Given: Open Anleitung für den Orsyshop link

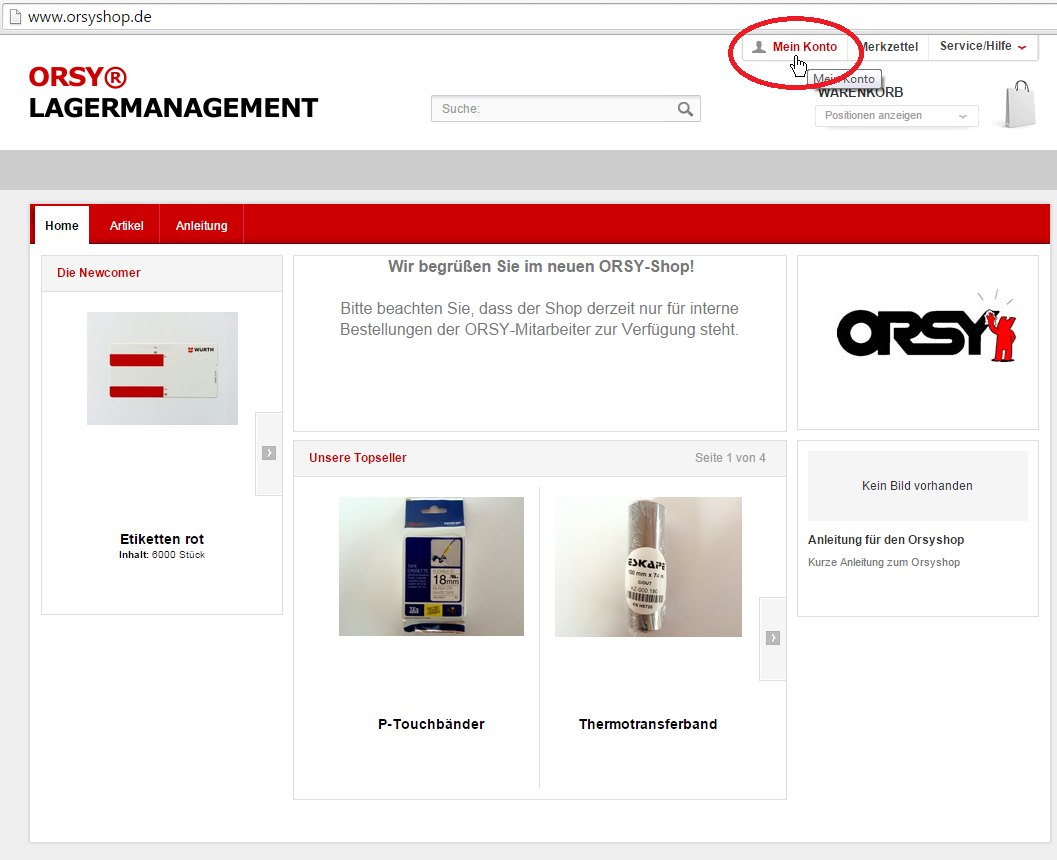Looking at the screenshot, I should pos(886,540).
